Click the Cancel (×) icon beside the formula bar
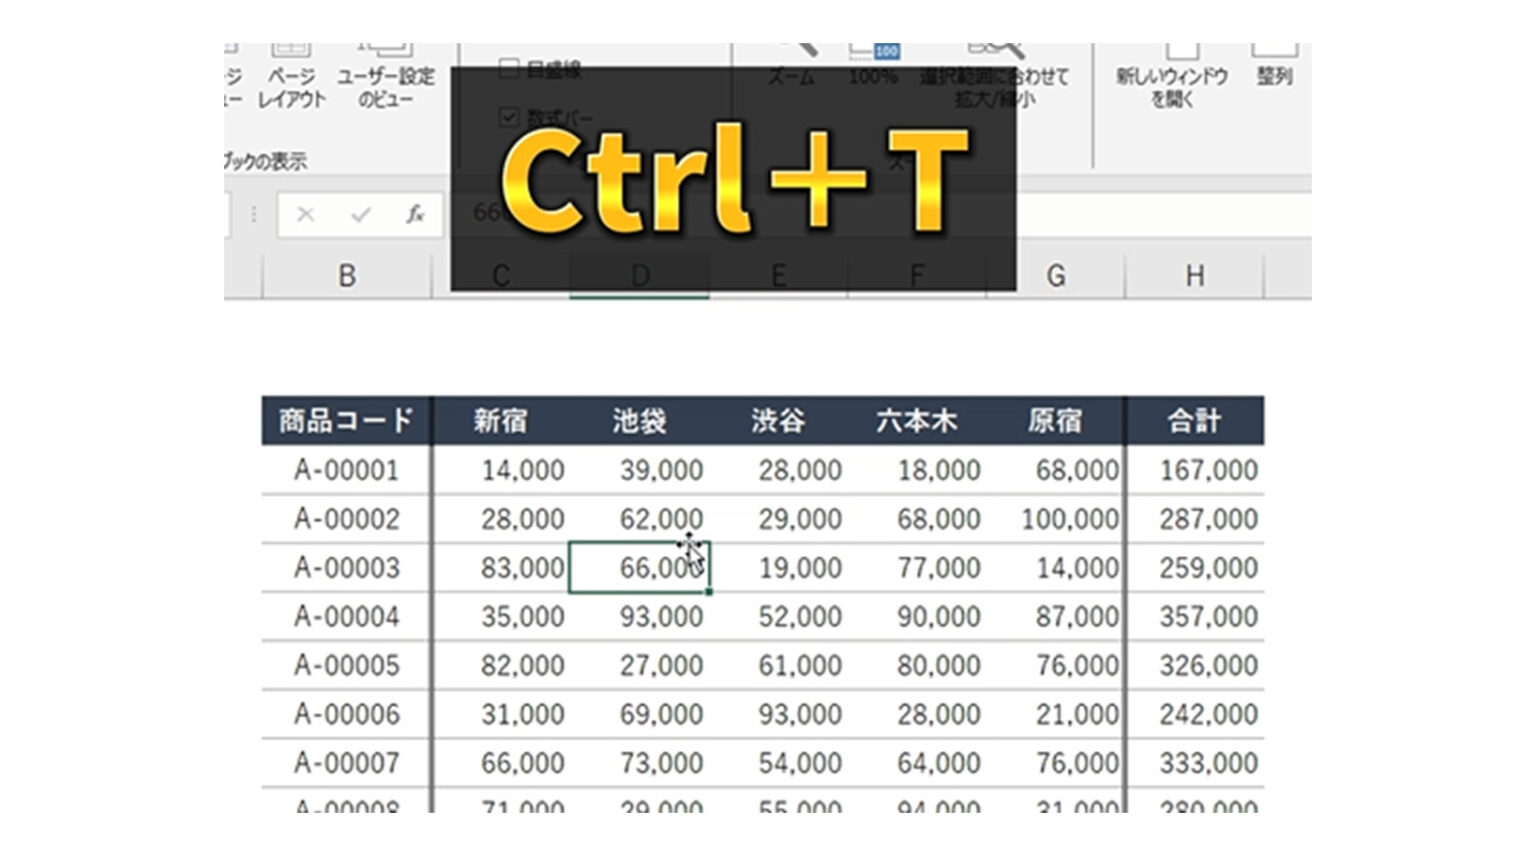The height and width of the screenshot is (841, 1536). (x=305, y=213)
